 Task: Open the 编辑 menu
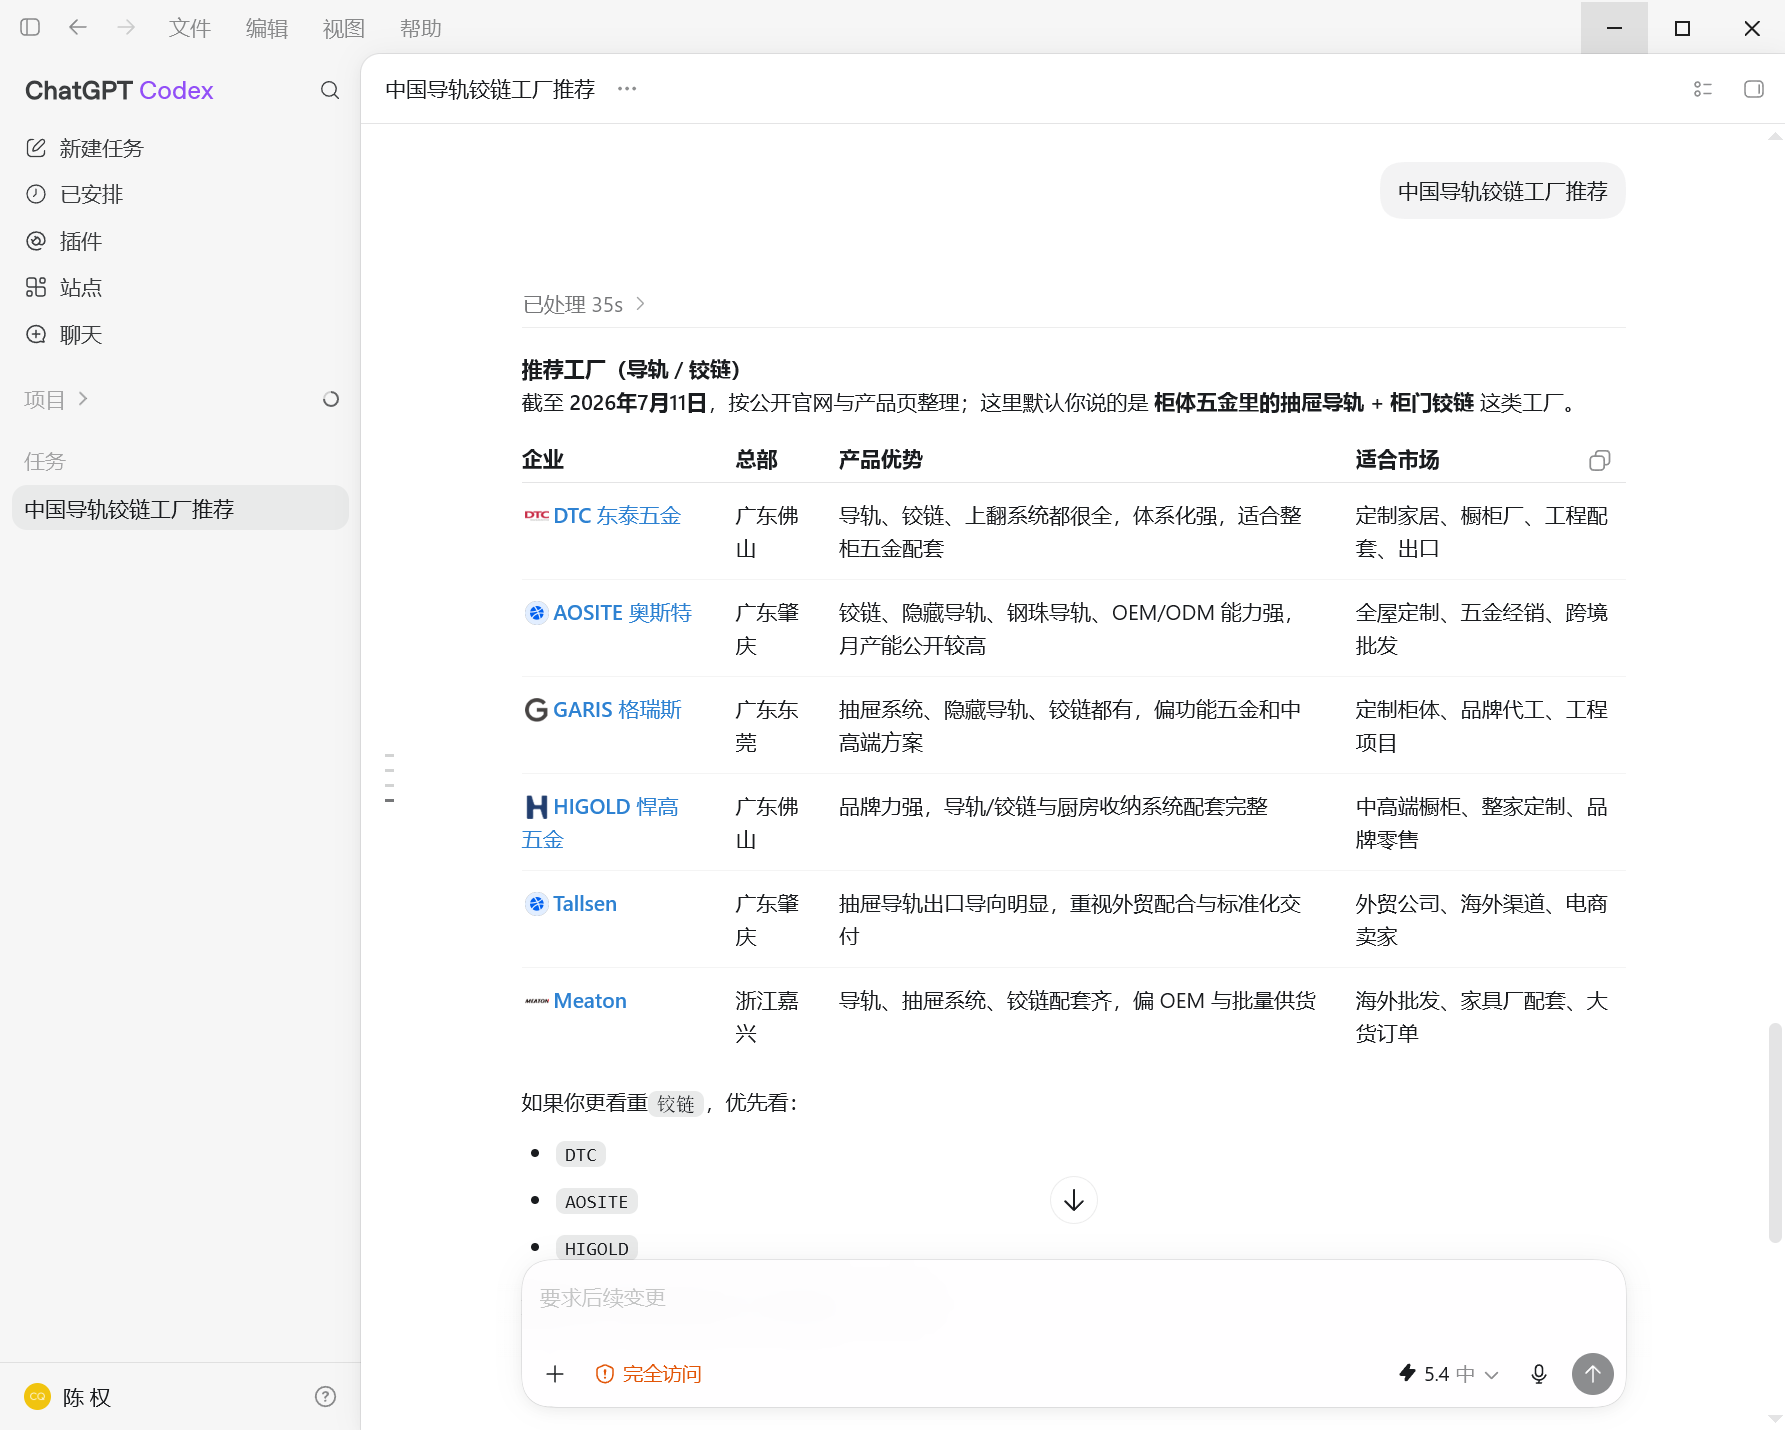pyautogui.click(x=267, y=29)
